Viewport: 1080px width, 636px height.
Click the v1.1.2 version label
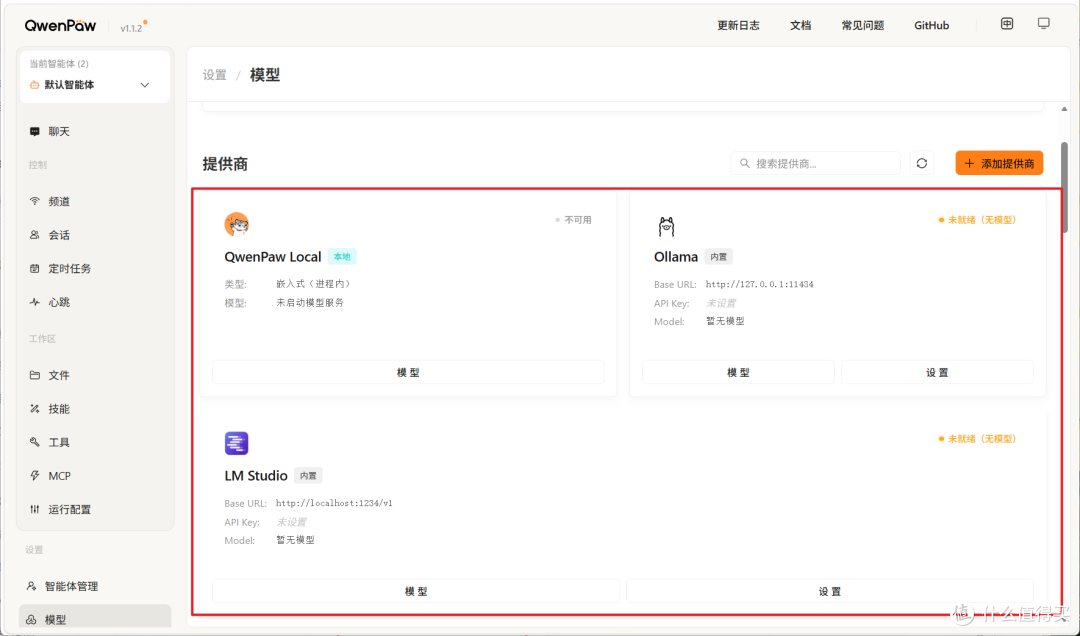coord(131,28)
